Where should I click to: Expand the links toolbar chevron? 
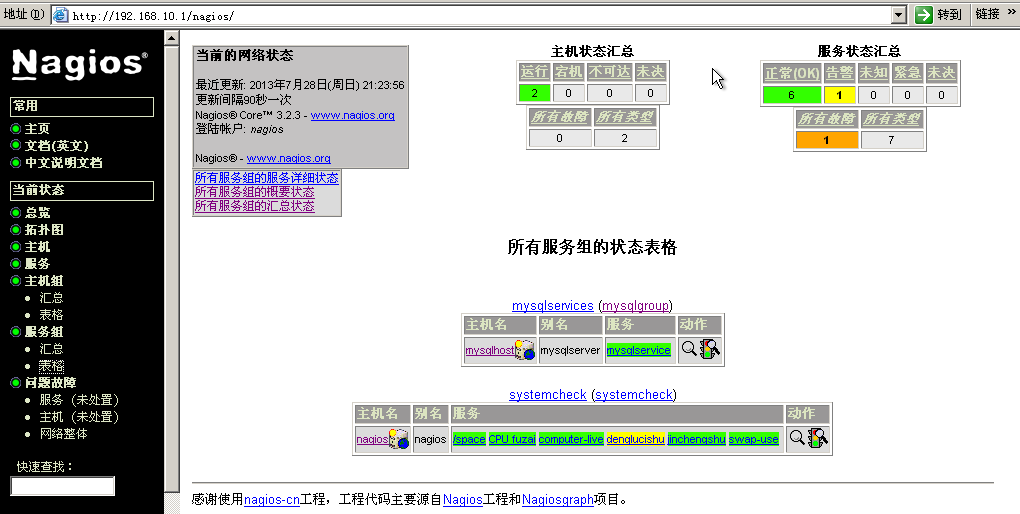point(1011,12)
